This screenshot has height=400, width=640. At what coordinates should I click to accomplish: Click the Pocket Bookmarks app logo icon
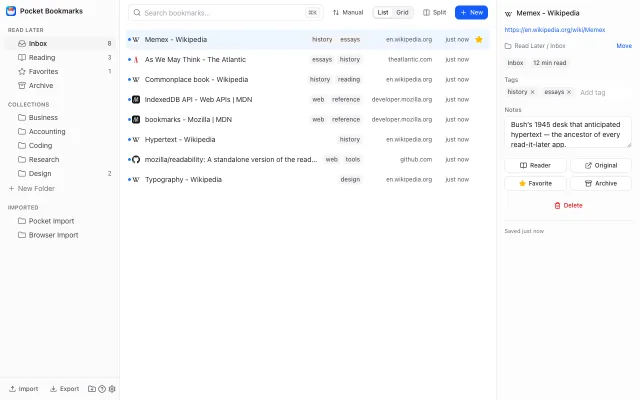point(11,11)
